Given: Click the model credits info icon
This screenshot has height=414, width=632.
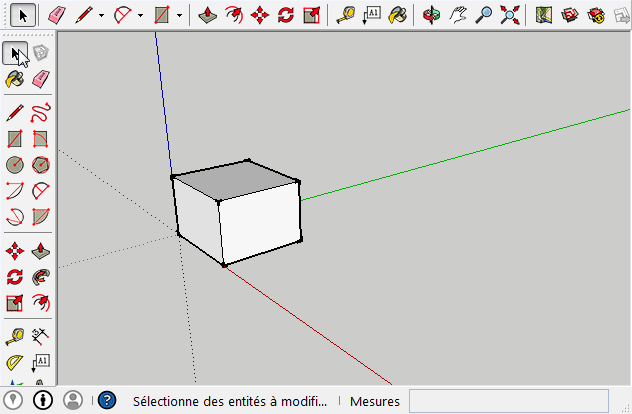Looking at the screenshot, I should click(x=44, y=400).
